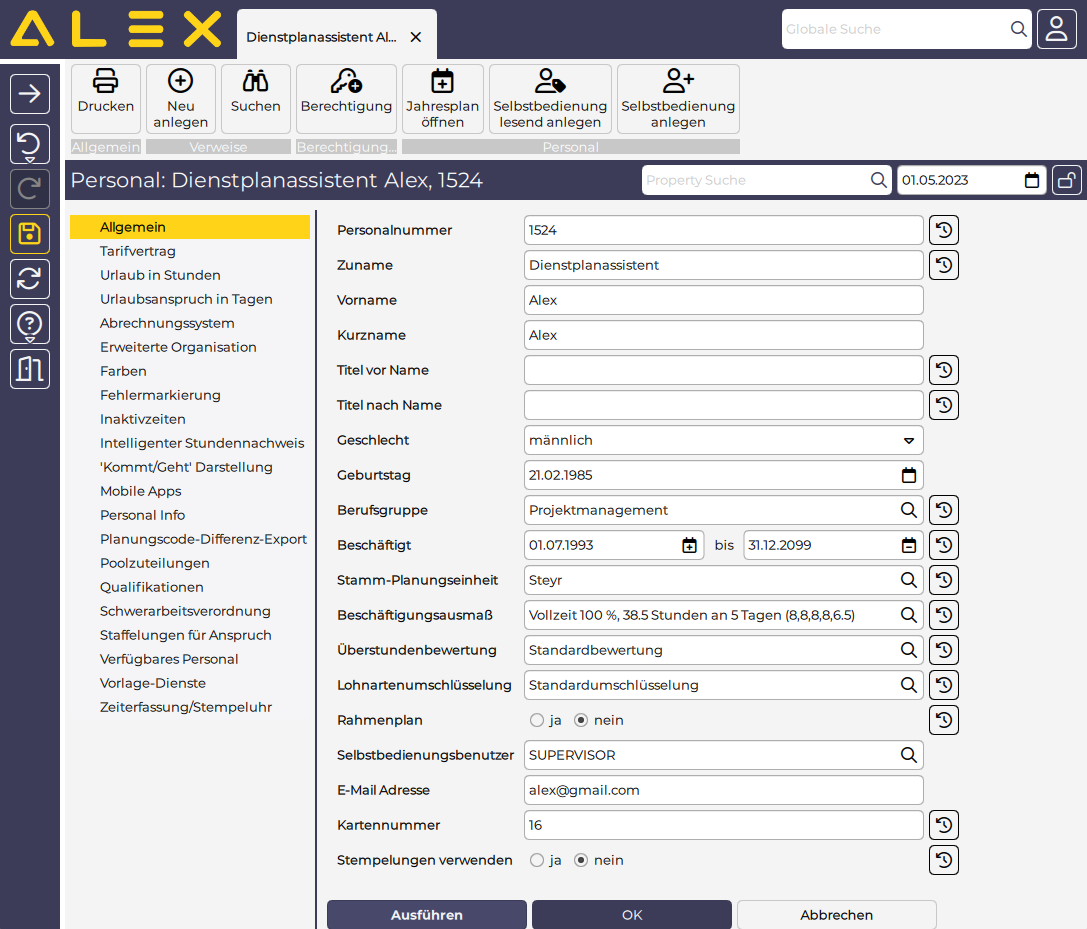This screenshot has height=929, width=1087.
Task: Click the save disk icon in sidebar
Action: pos(30,234)
